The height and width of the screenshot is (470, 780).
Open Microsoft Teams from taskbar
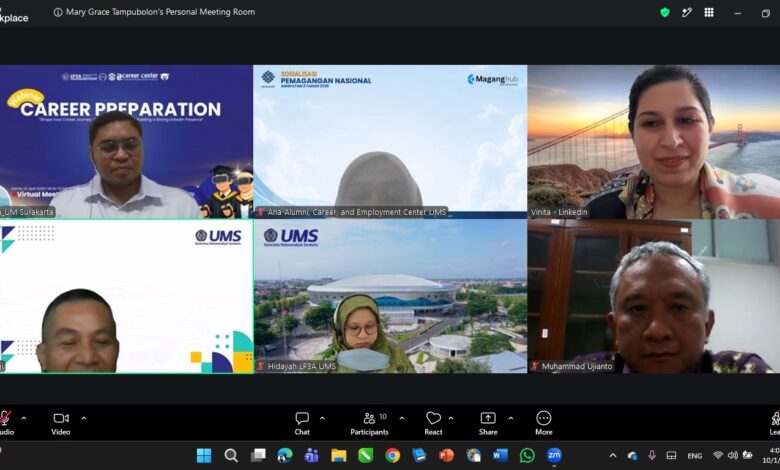pyautogui.click(x=311, y=455)
